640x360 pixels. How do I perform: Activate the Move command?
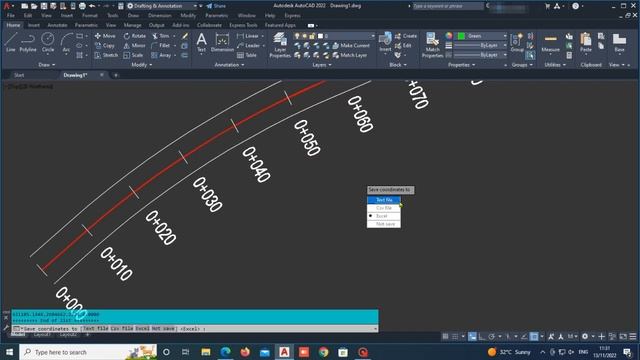105,36
